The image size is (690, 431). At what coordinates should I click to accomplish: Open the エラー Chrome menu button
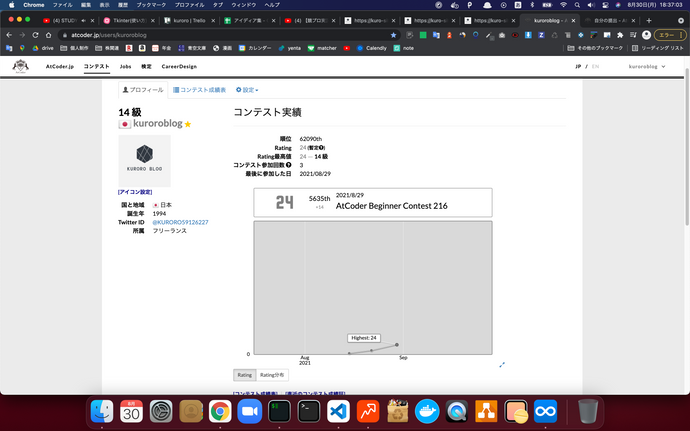[670, 35]
